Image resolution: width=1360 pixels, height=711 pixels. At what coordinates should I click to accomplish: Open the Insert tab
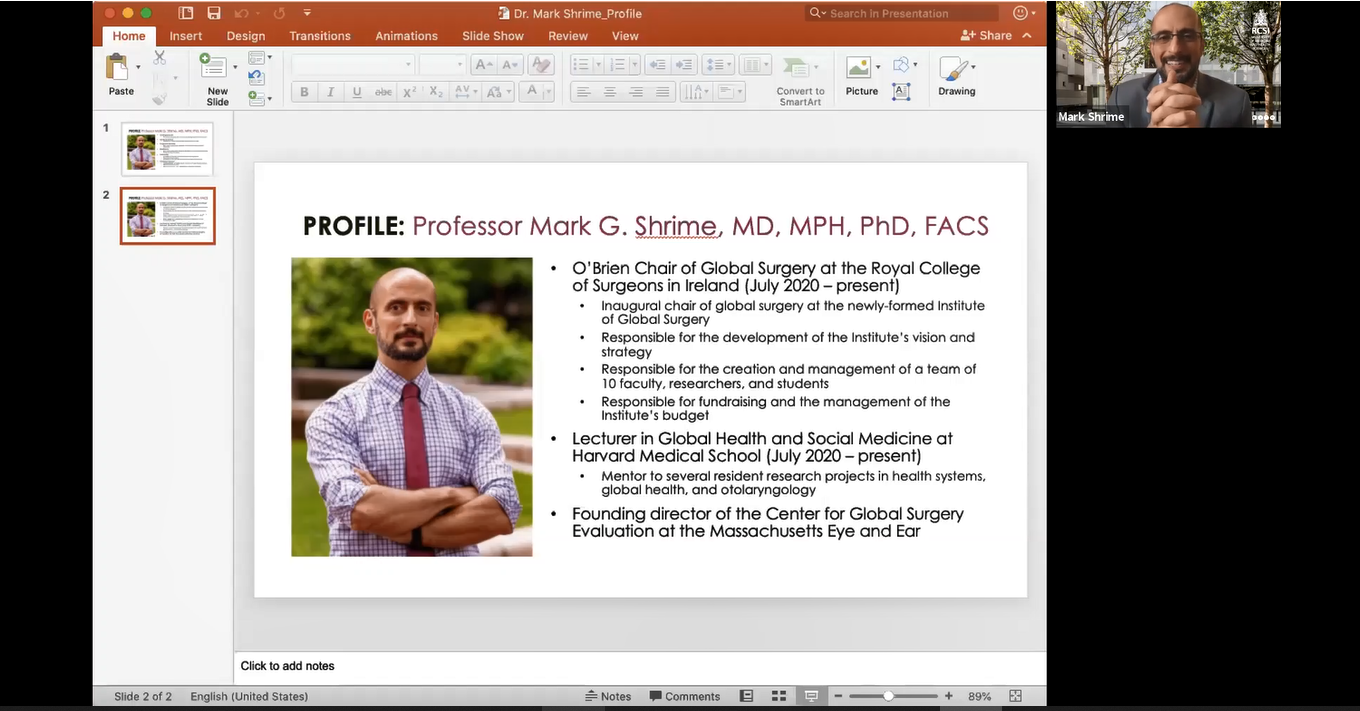tap(186, 36)
